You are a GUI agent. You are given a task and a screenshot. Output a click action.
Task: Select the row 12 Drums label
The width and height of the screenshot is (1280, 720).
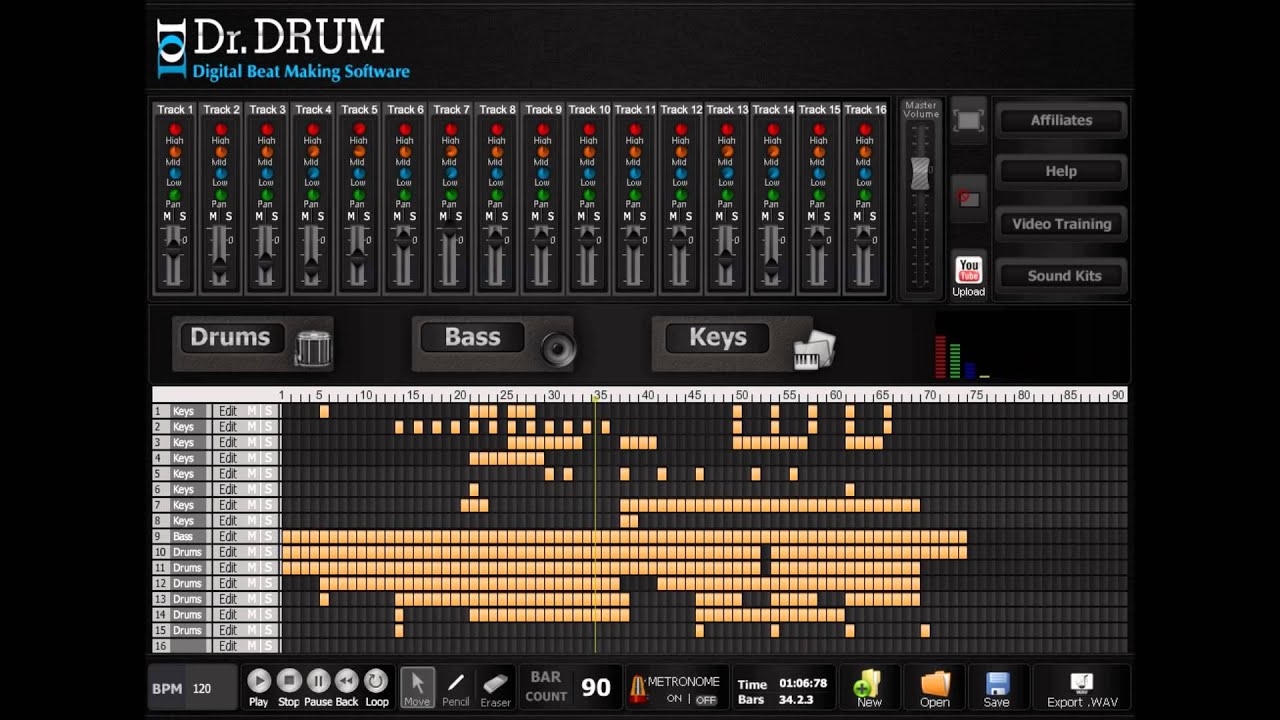coord(187,584)
